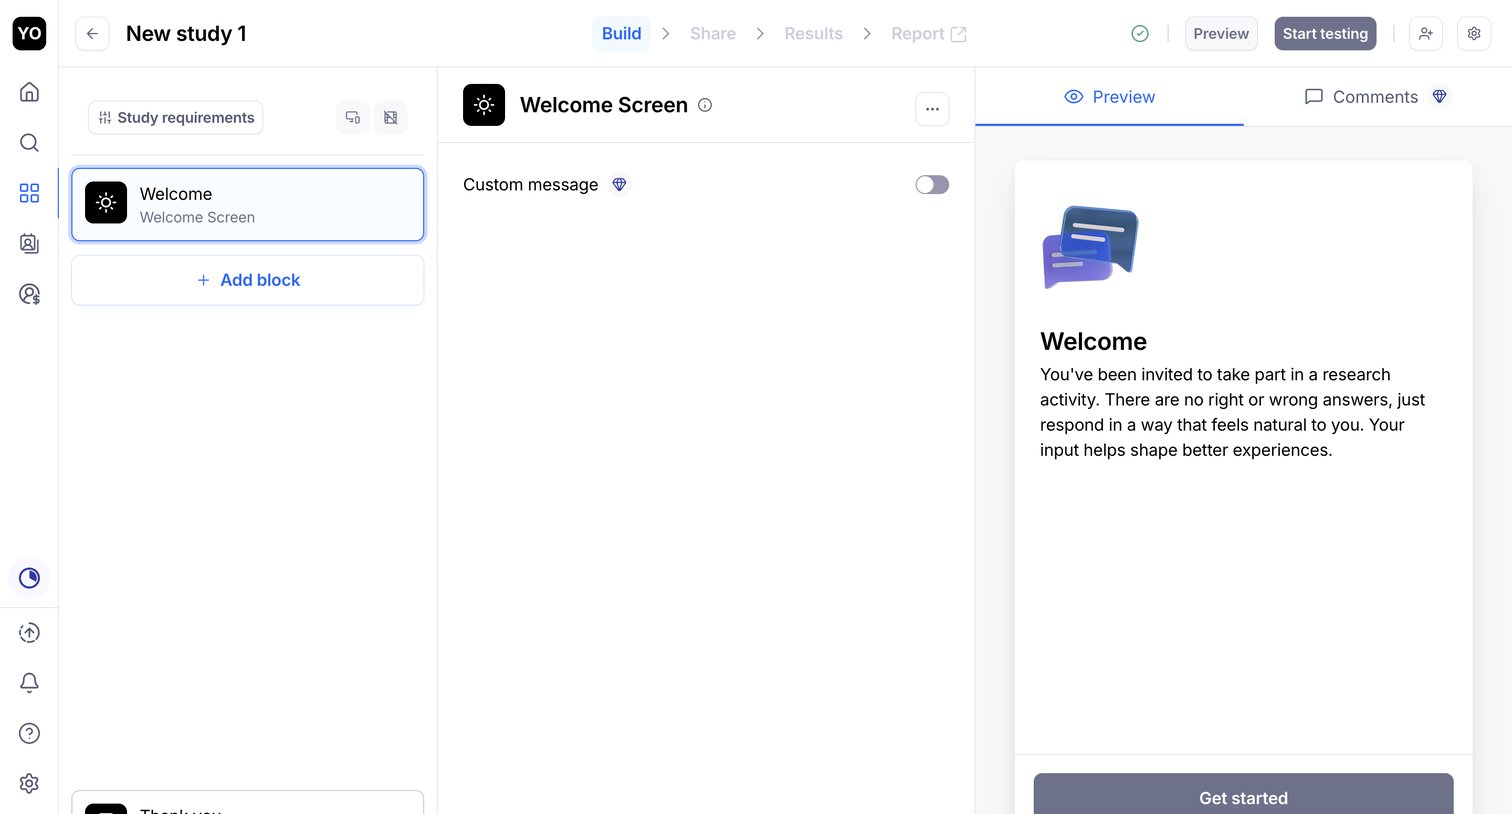Click the YO workspace logo
The width and height of the screenshot is (1512, 814).
click(29, 33)
